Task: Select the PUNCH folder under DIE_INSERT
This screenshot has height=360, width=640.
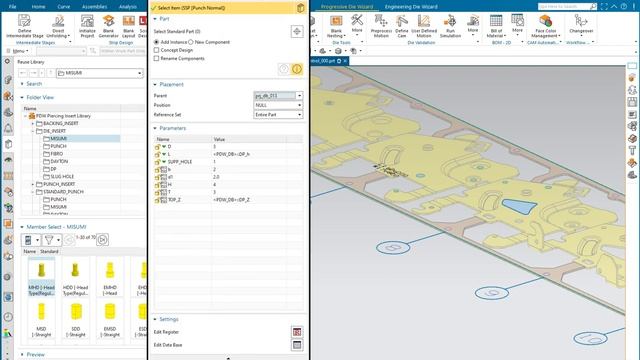Action: click(58, 146)
